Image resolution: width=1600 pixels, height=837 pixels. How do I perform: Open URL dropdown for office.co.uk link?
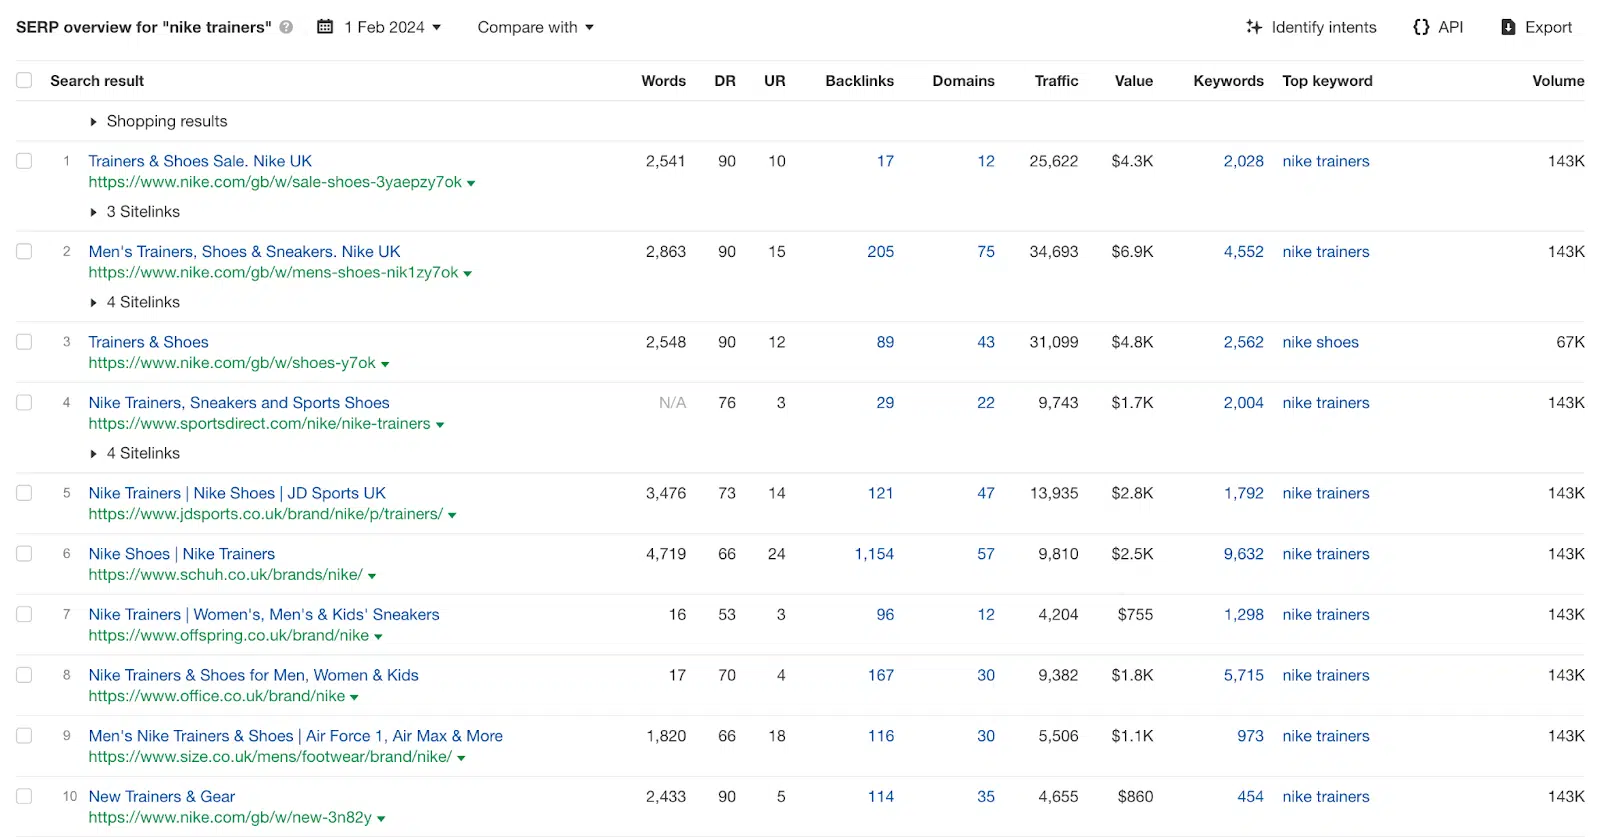click(x=354, y=698)
